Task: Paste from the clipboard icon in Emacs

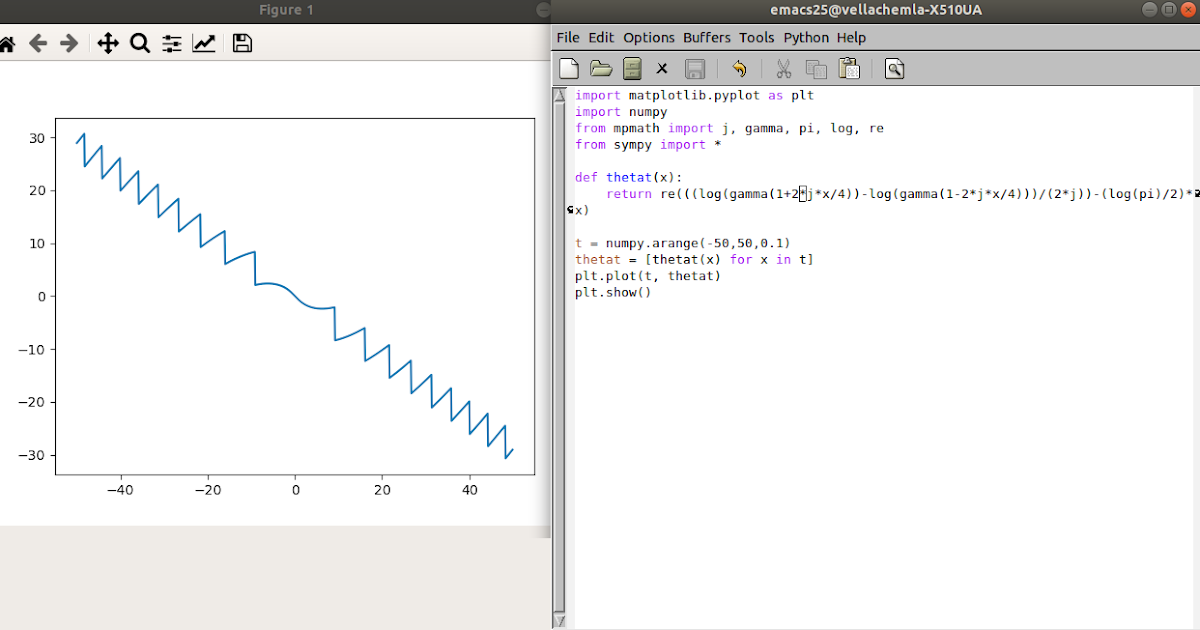Action: tap(847, 68)
